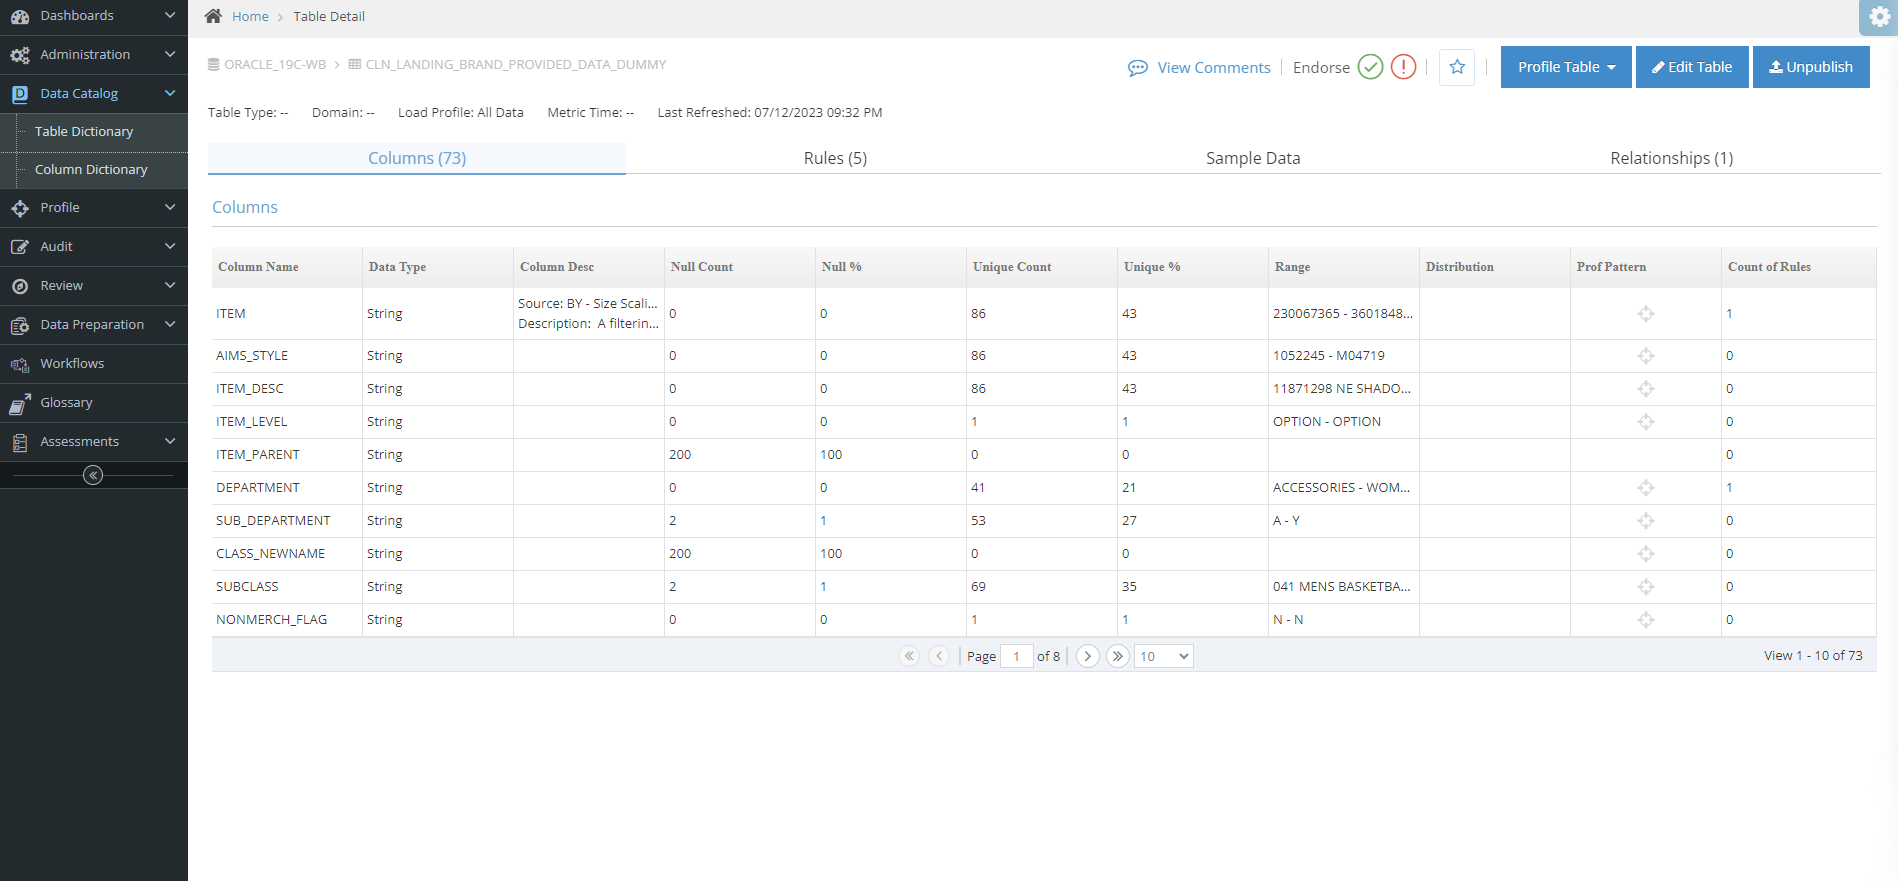This screenshot has width=1898, height=881.
Task: Click the Edit Table button
Action: [1692, 67]
